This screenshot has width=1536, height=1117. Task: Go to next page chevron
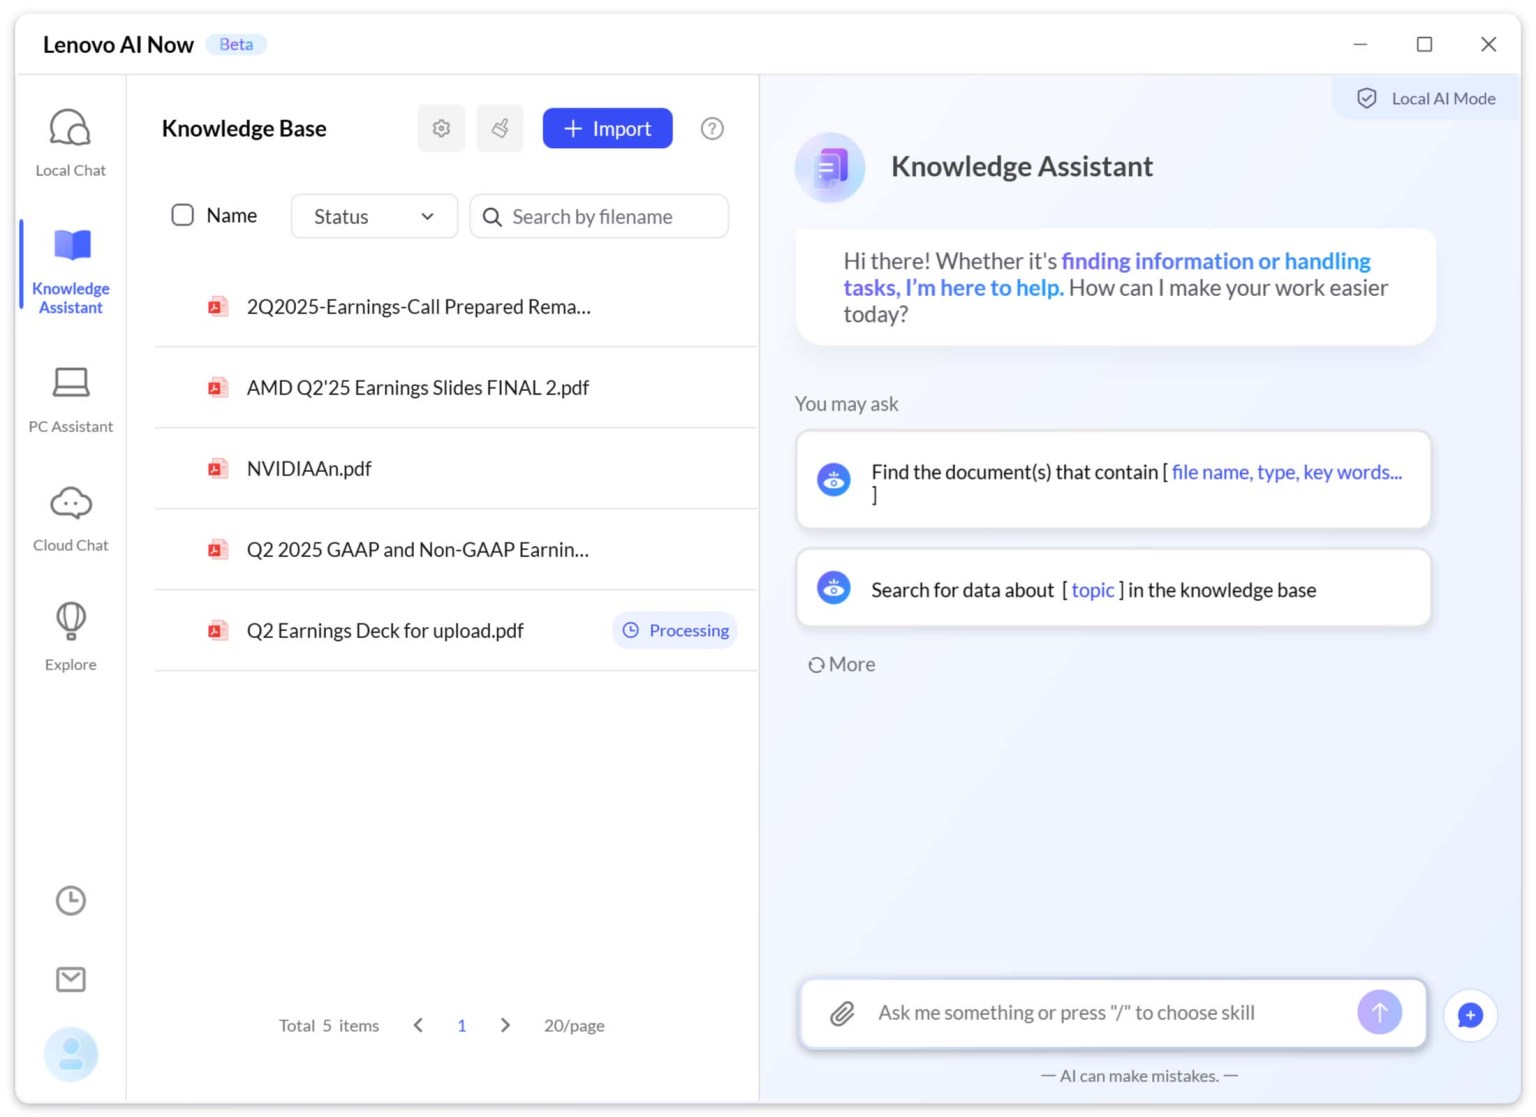(505, 1026)
